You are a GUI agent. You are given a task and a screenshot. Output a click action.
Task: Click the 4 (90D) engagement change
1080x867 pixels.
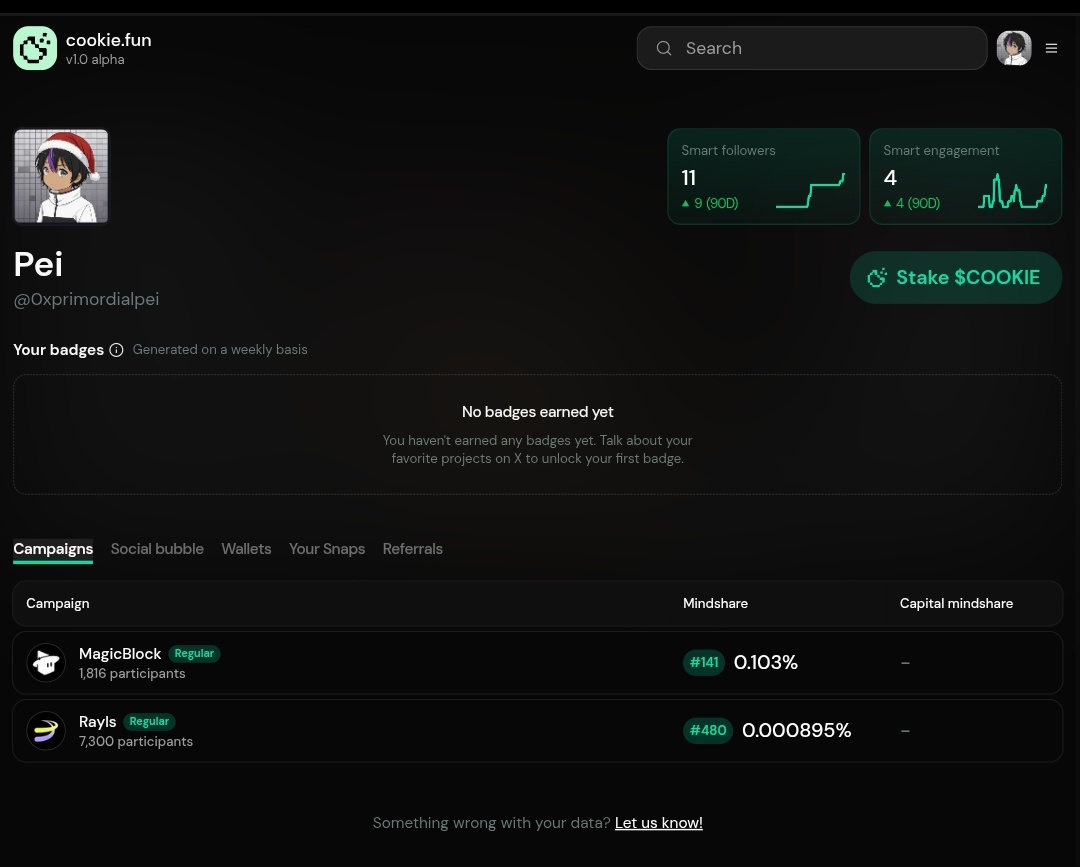(912, 203)
